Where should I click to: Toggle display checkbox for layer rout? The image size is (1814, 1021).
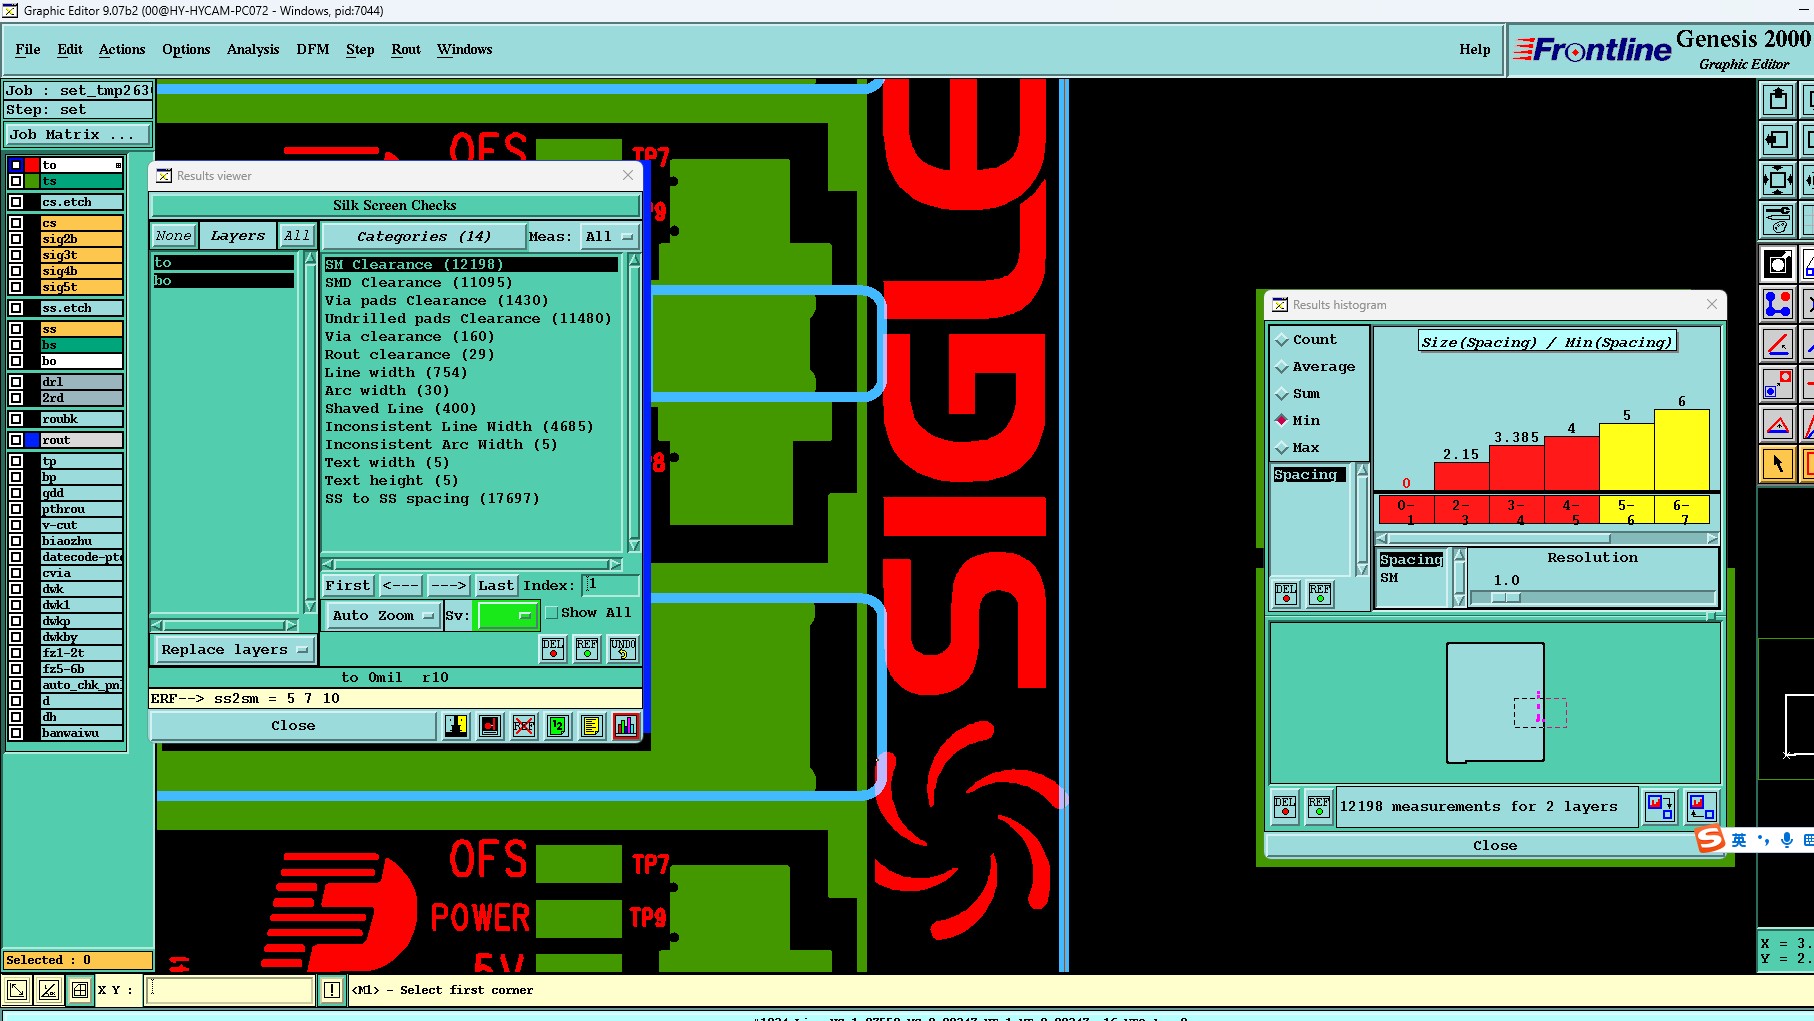(16, 440)
